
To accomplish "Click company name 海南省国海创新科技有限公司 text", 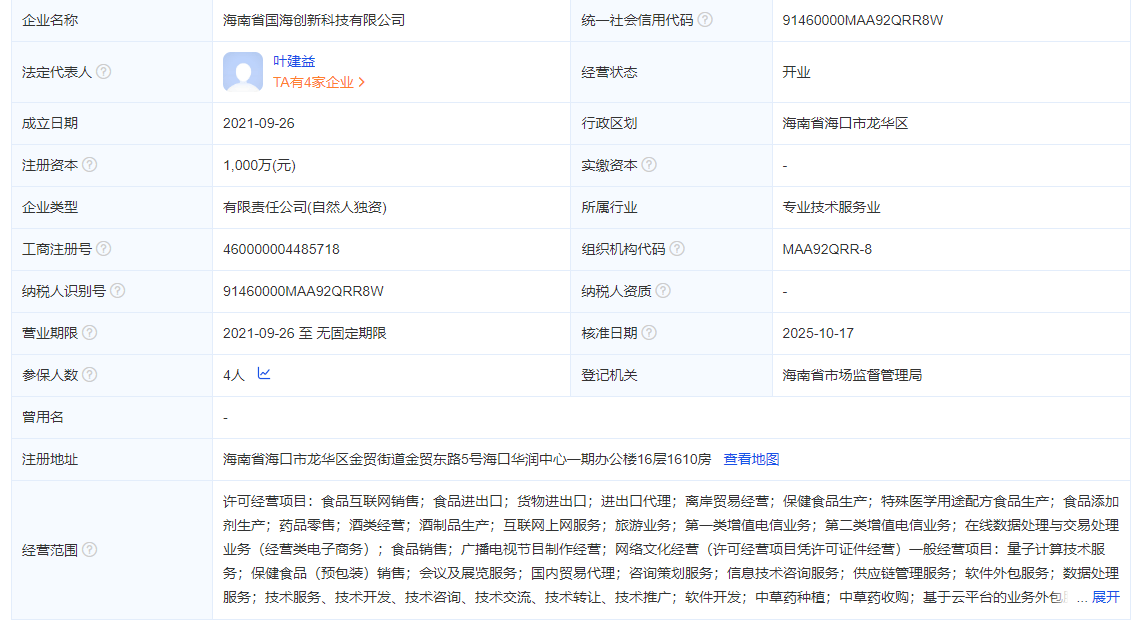I will (x=314, y=20).
